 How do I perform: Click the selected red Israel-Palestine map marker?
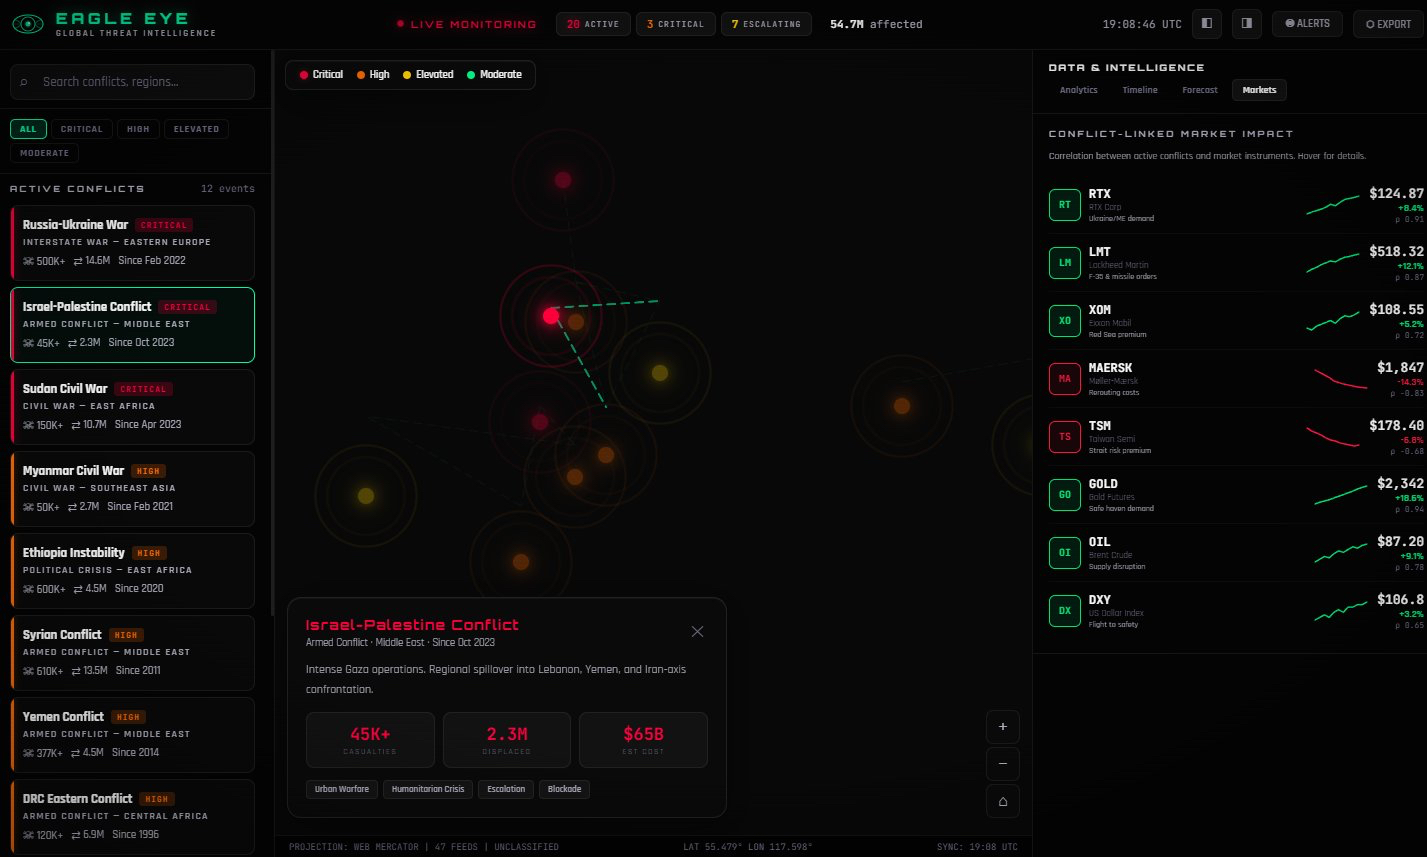pyautogui.click(x=550, y=316)
